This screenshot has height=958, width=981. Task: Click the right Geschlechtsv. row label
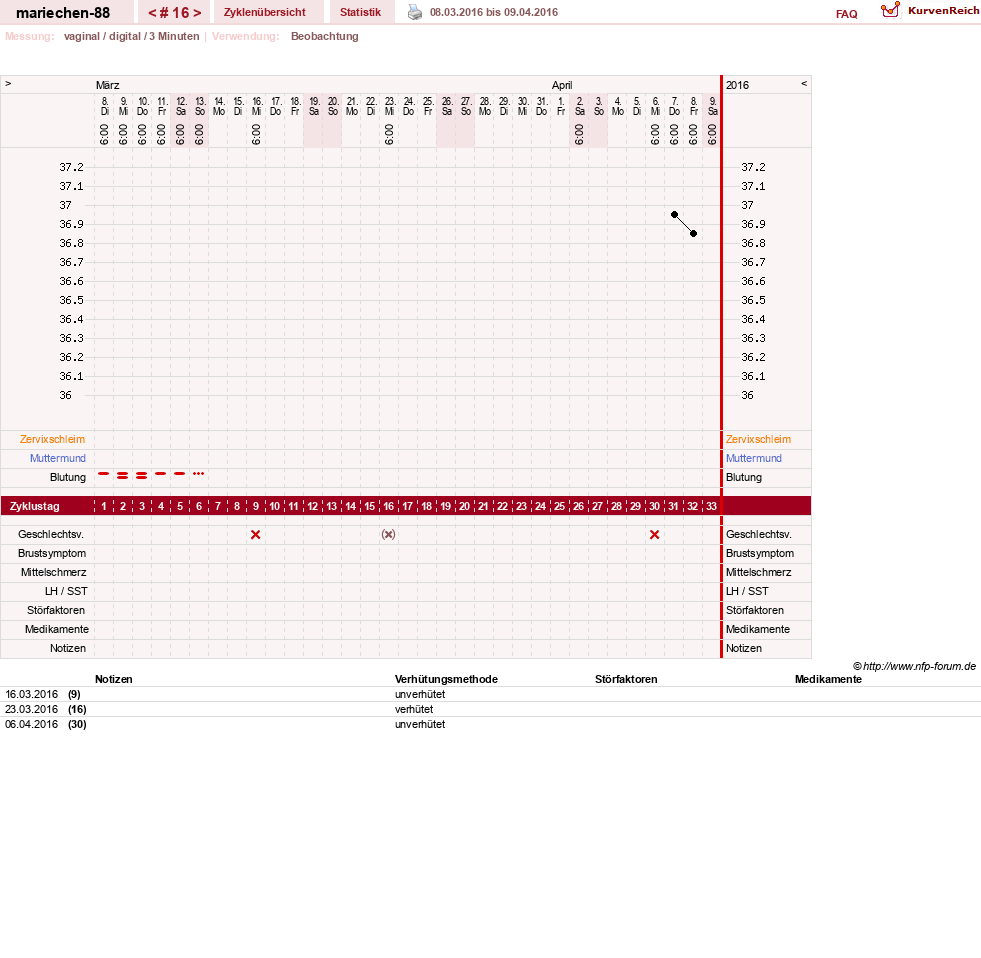pyautogui.click(x=759, y=534)
